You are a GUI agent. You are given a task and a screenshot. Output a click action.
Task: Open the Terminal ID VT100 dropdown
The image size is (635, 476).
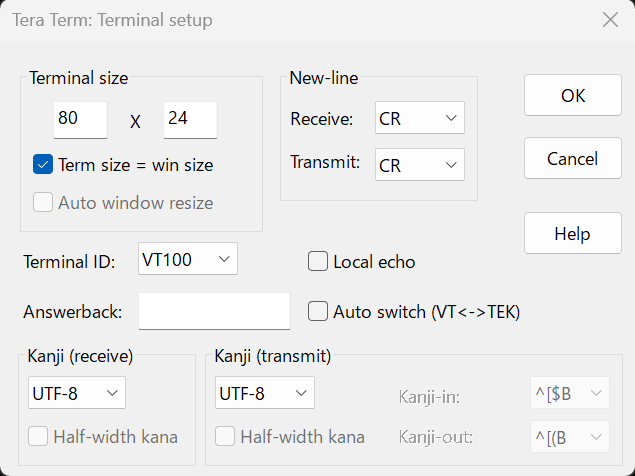pyautogui.click(x=187, y=261)
